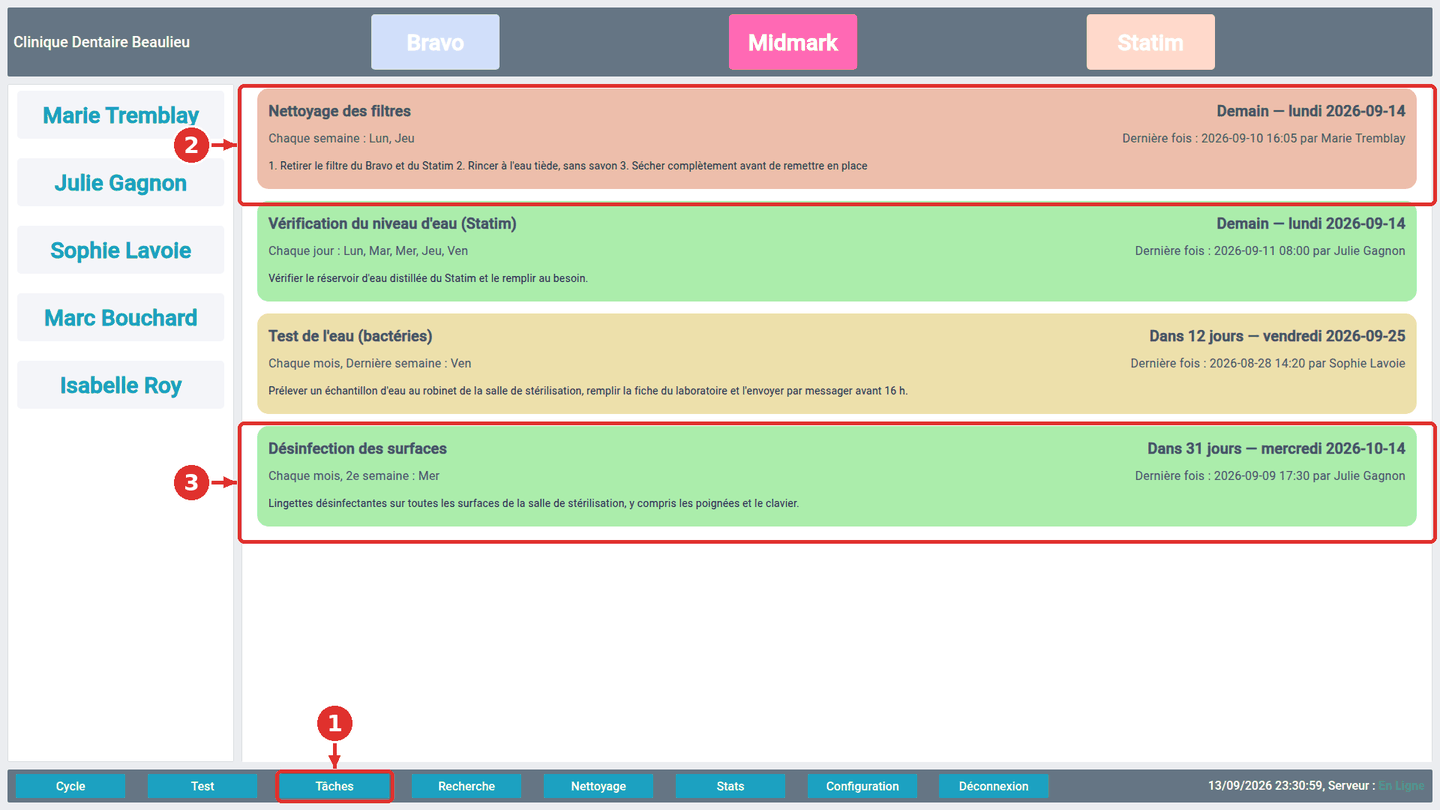Screen dimensions: 1440x810
Task: Click the filter cleaning instructions text
Action: [x=568, y=166]
